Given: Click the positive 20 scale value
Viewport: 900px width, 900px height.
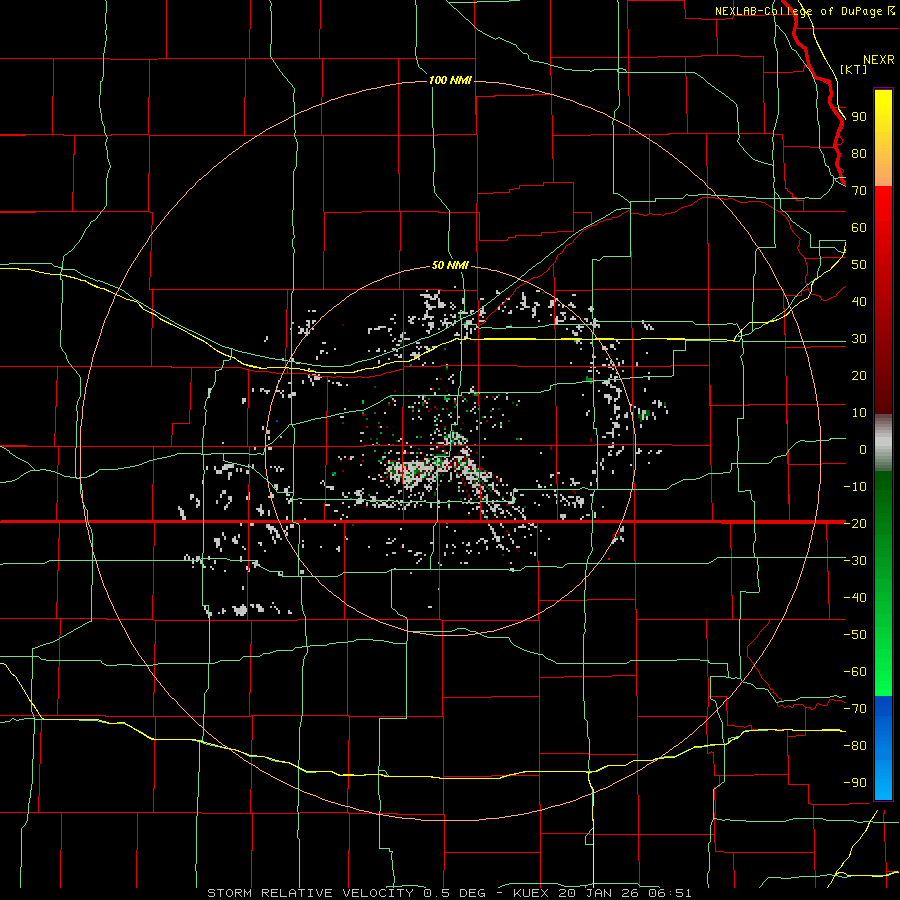Looking at the screenshot, I should point(859,376).
